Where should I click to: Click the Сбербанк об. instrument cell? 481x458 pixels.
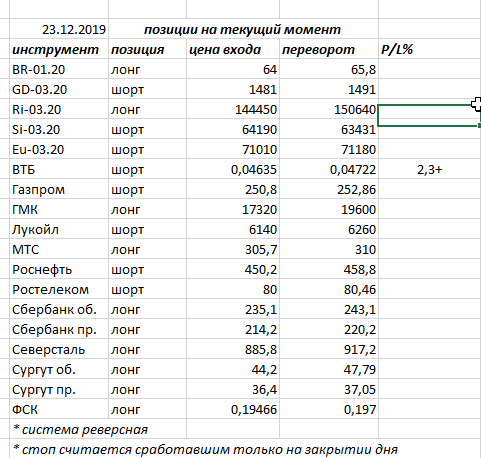(x=59, y=309)
